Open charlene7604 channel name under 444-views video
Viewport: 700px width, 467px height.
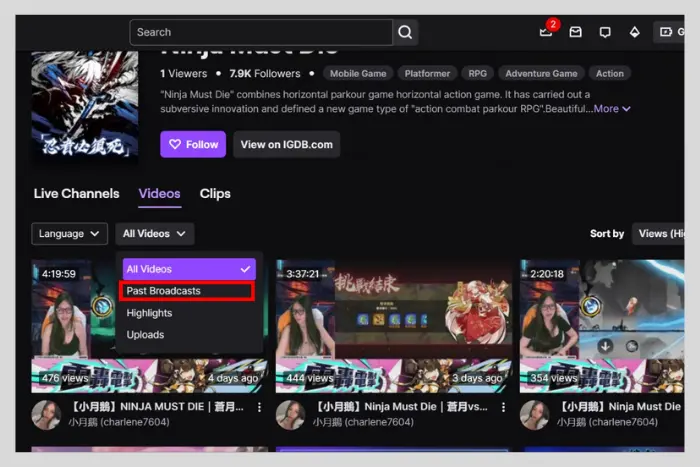[x=363, y=422]
